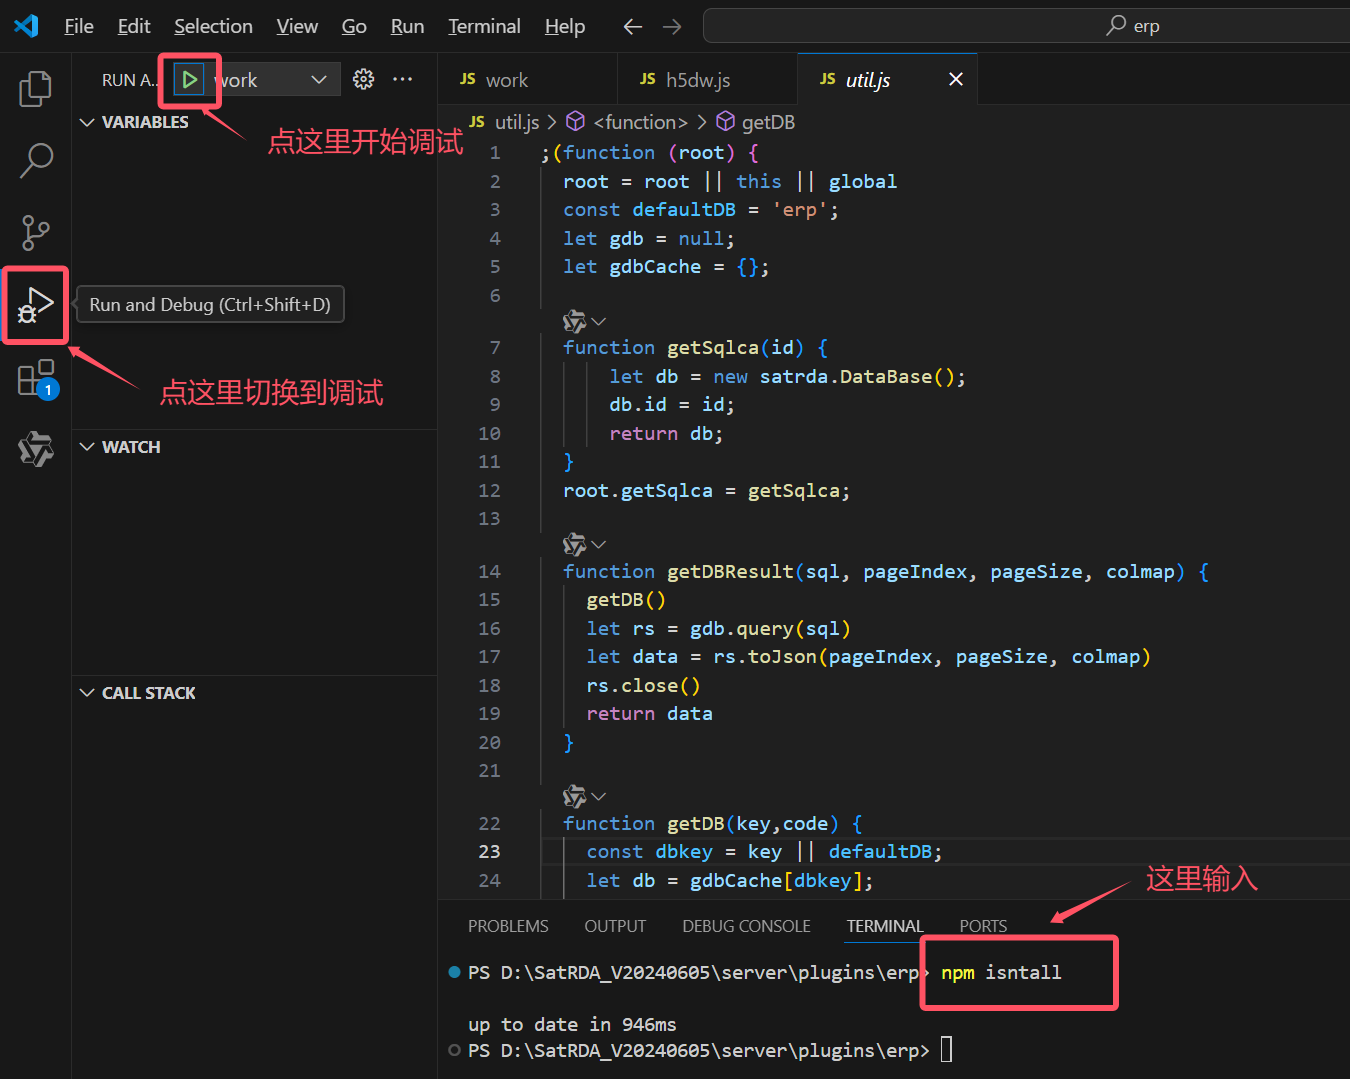Click the code lens icon above getDBResult
Viewport: 1350px width, 1079px height.
coord(574,545)
